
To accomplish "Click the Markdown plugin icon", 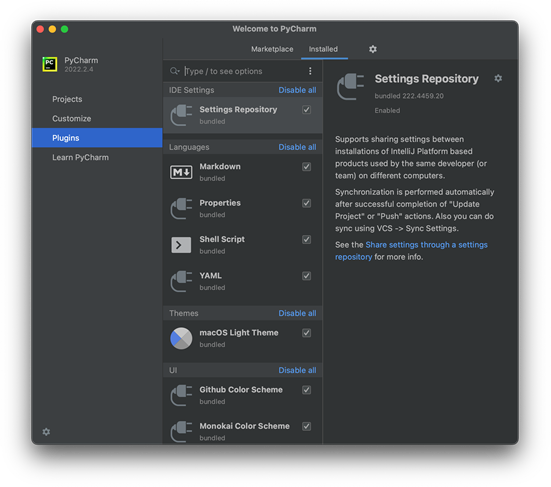I will (x=181, y=172).
